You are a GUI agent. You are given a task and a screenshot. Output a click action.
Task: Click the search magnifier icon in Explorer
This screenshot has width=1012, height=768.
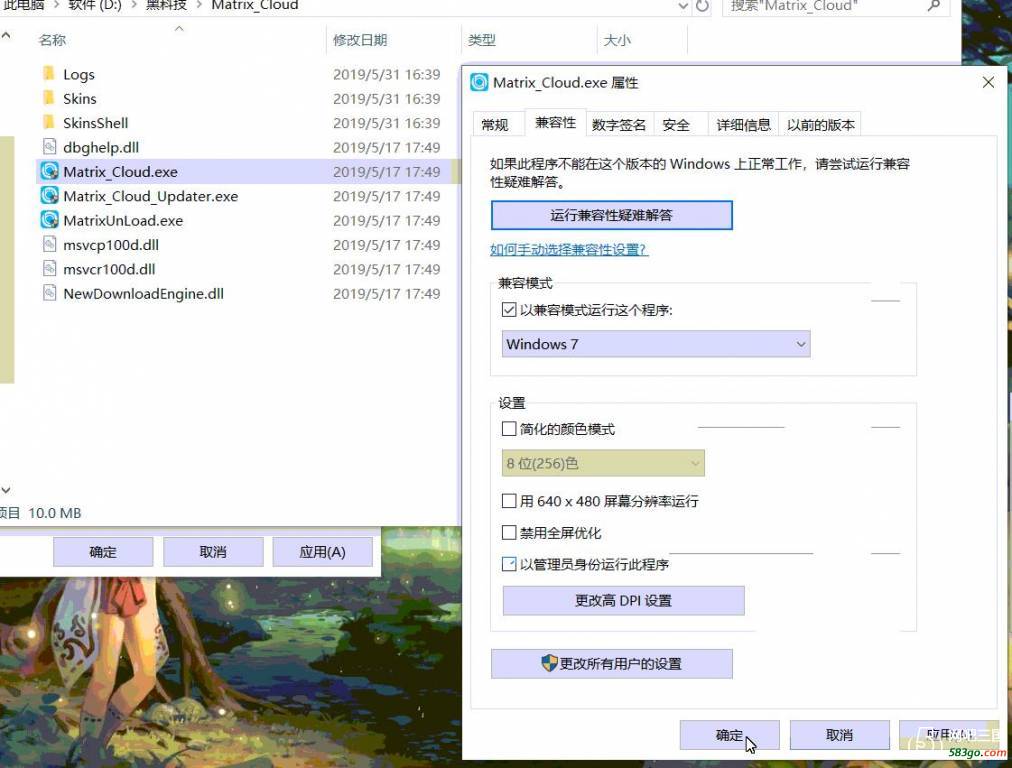coord(933,5)
